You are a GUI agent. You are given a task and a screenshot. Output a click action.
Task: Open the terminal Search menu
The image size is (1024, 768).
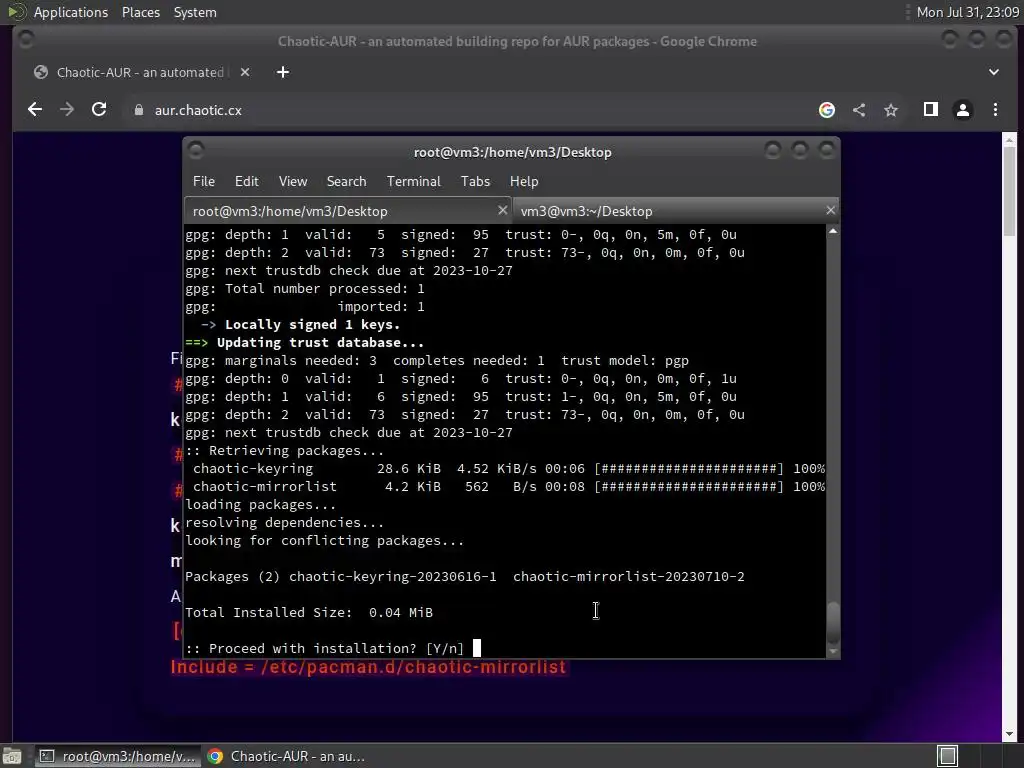346,181
